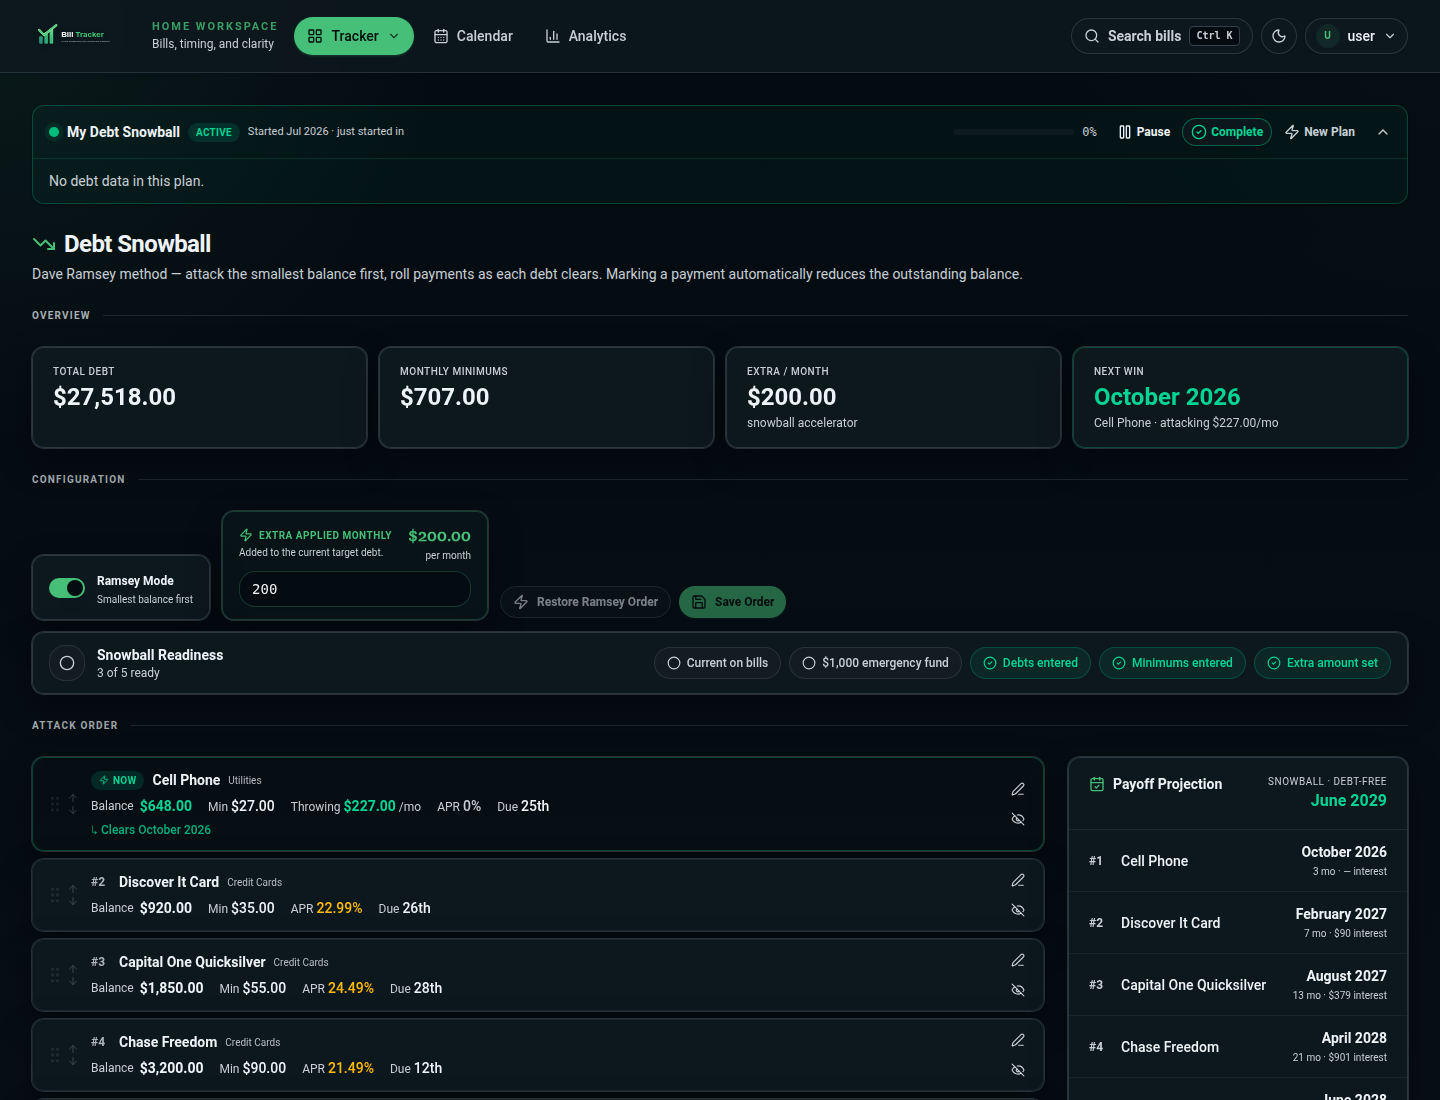Screen dimensions: 1440x1100
Task: Edit Discover It Card with pencil icon
Action: pos(1018,880)
